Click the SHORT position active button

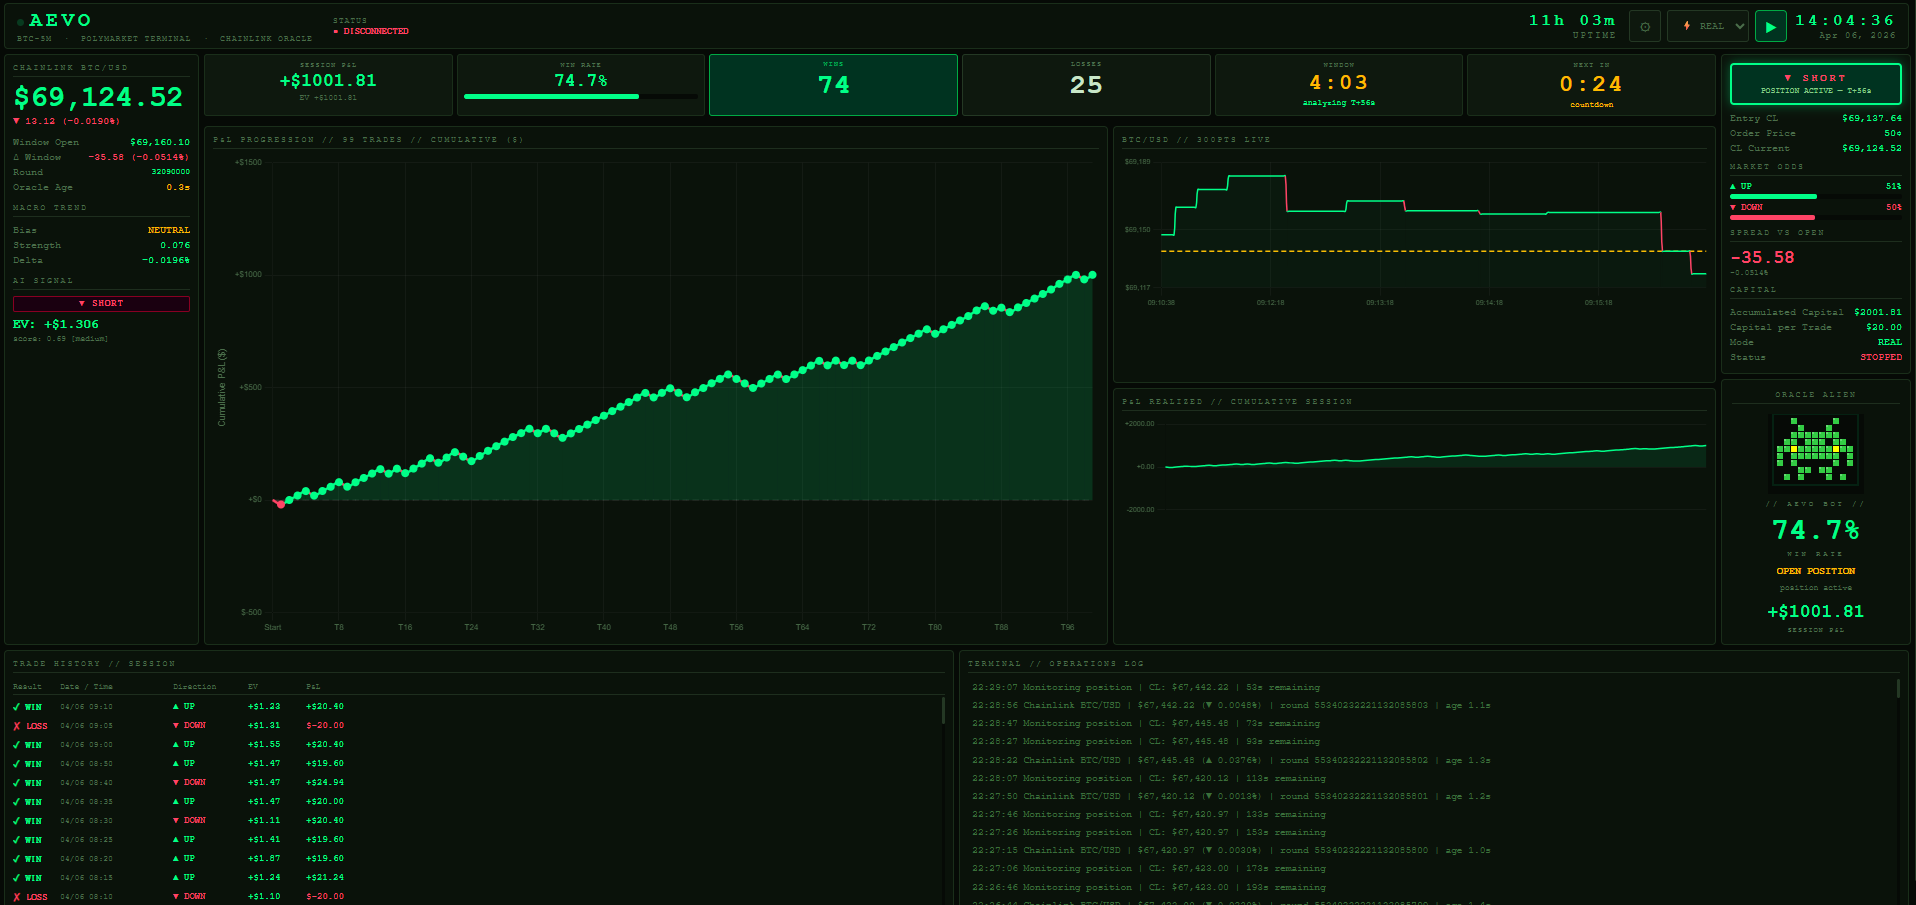point(1815,84)
